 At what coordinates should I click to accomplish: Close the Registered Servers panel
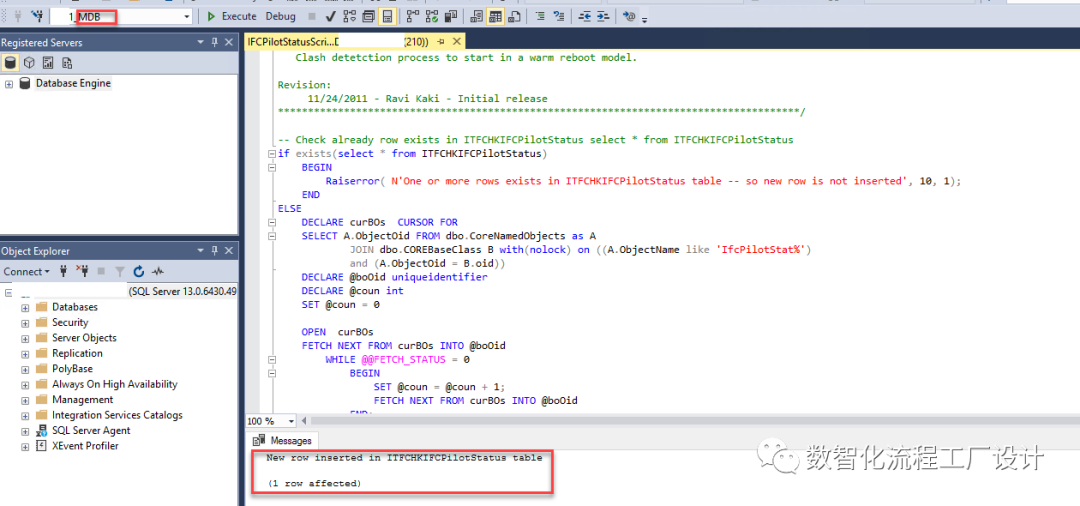[229, 43]
